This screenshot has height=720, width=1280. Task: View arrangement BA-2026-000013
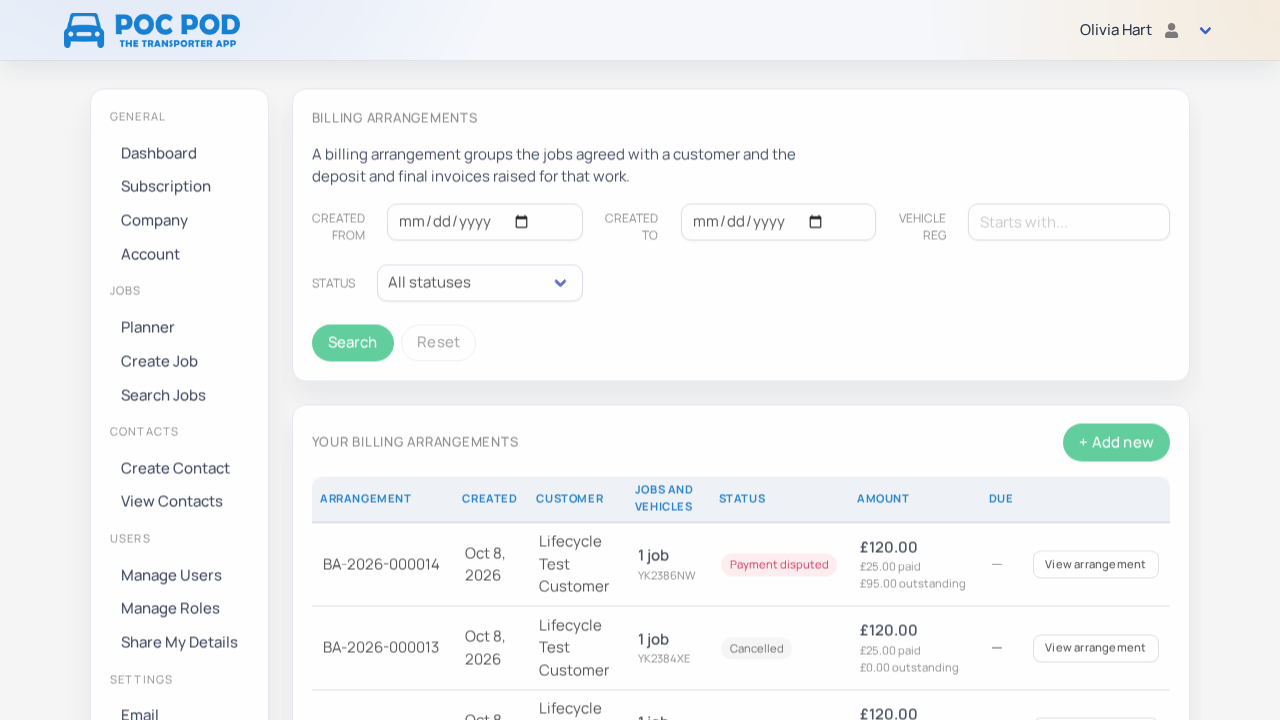(1096, 648)
